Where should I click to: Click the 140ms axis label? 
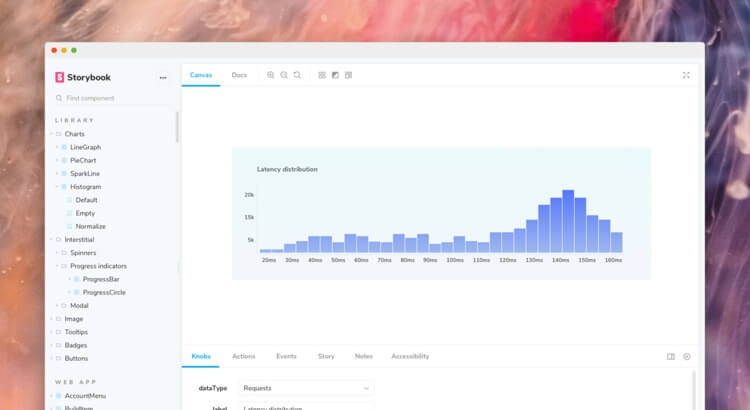tap(561, 260)
